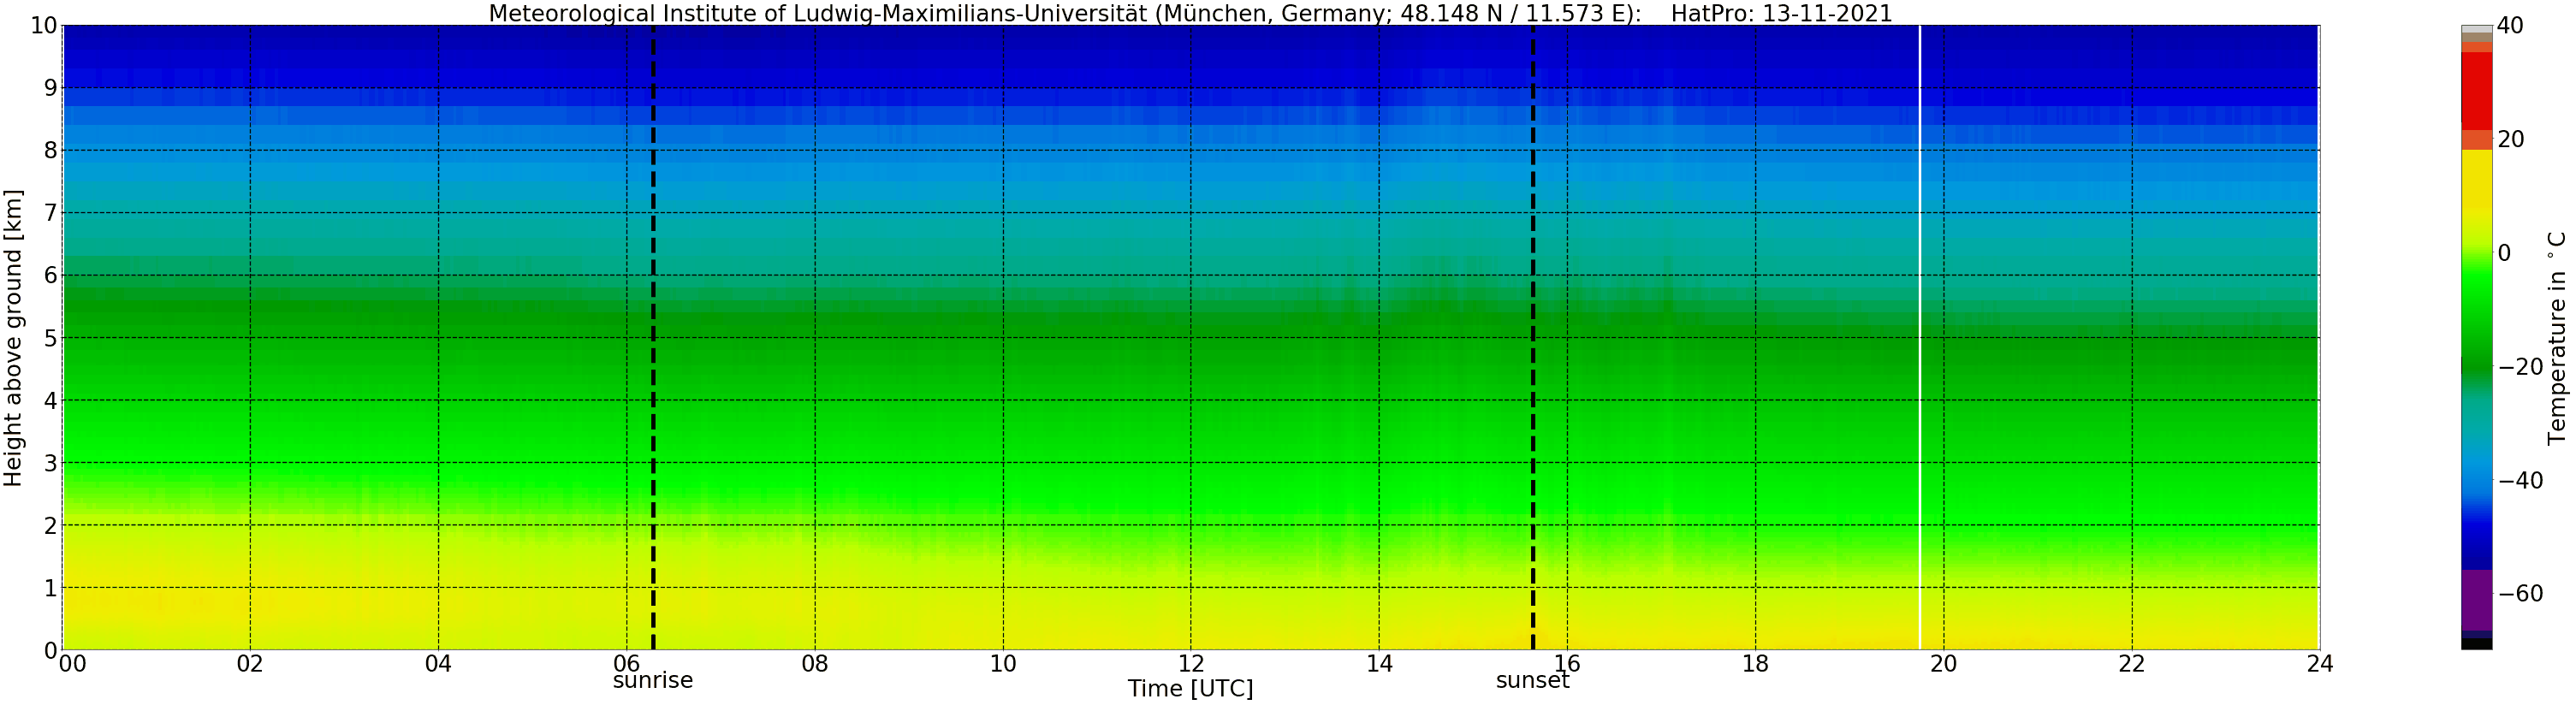
Task: Click the sunrise dashed vertical marker line
Action: click(653, 338)
